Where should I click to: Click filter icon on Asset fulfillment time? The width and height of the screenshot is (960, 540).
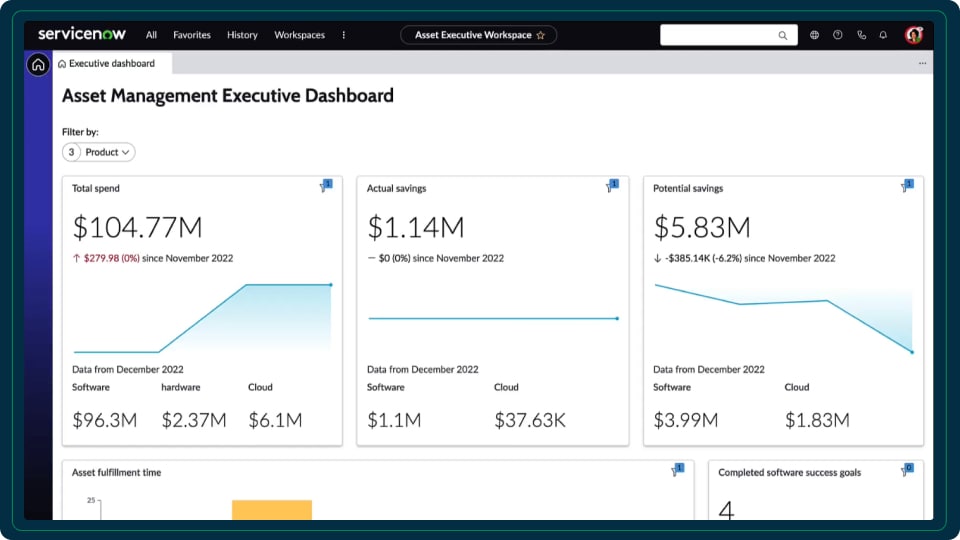pos(677,469)
